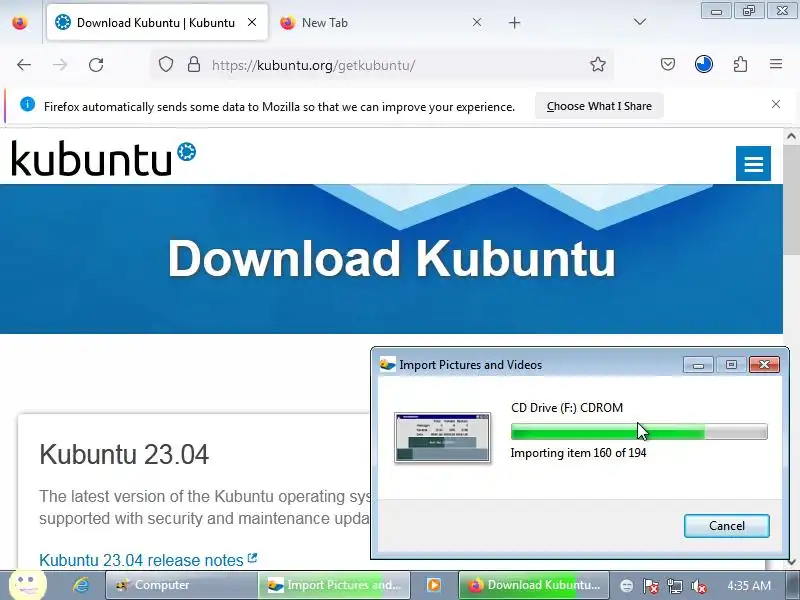Click the CD Drive (F:) CDROM label
Viewport: 800px width, 600px height.
[567, 408]
